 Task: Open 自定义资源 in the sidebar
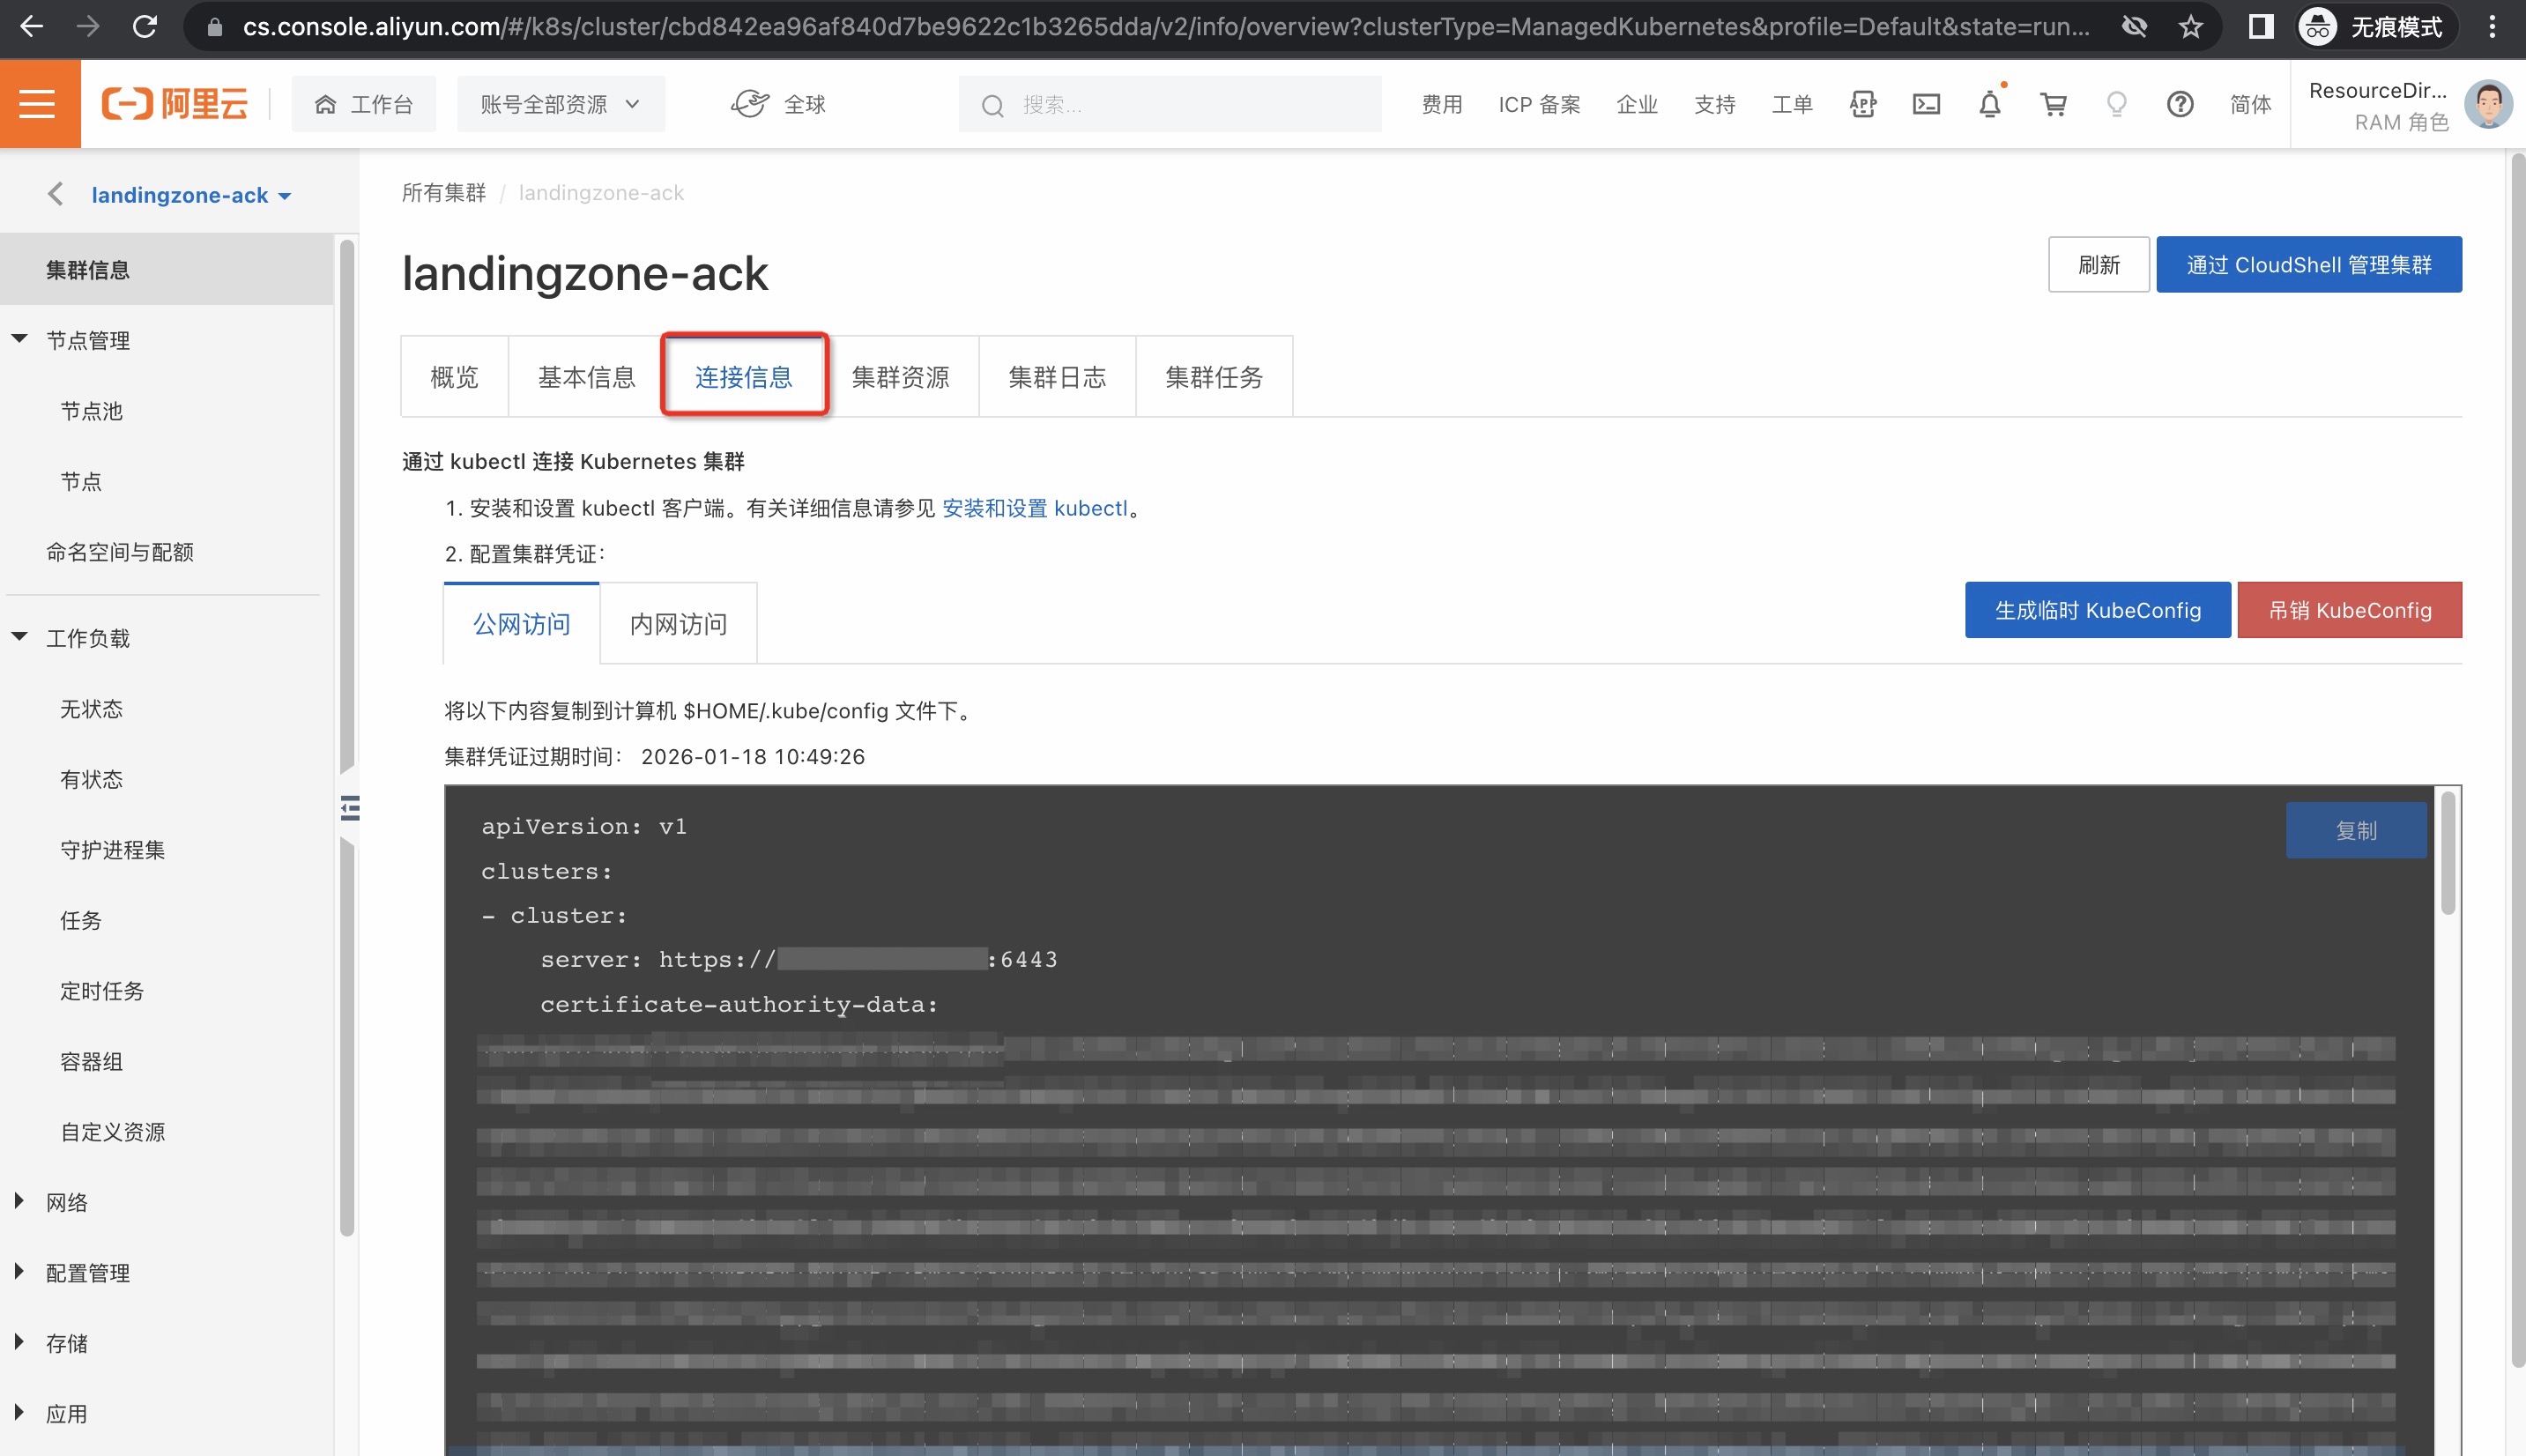click(x=113, y=1132)
